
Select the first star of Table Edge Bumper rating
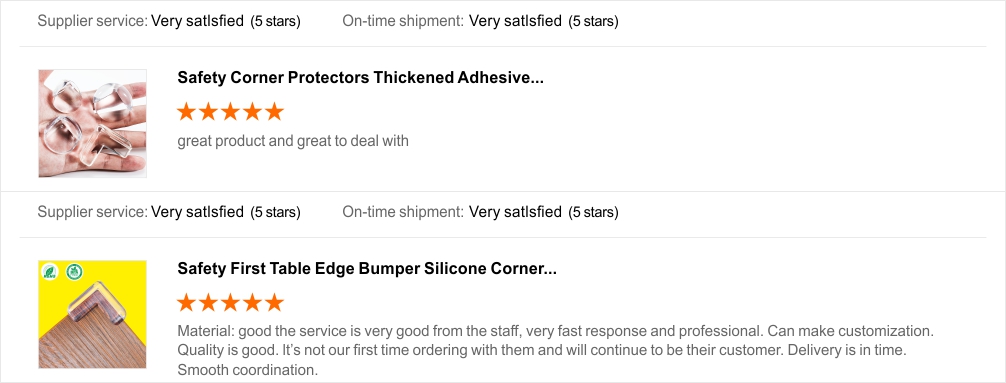186,302
